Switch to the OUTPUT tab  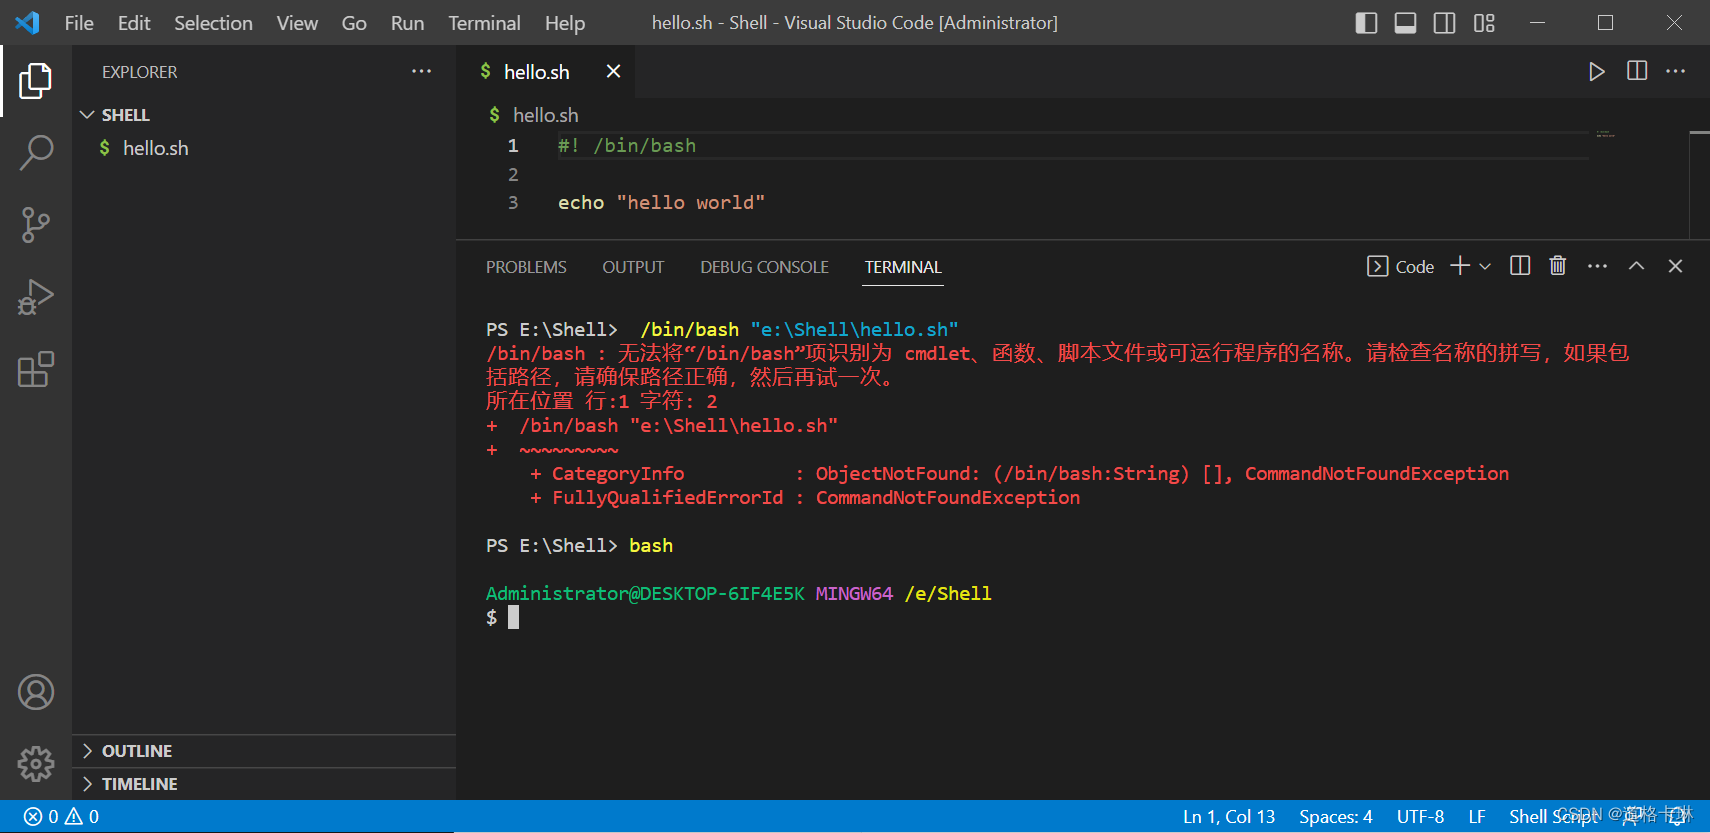(x=633, y=267)
